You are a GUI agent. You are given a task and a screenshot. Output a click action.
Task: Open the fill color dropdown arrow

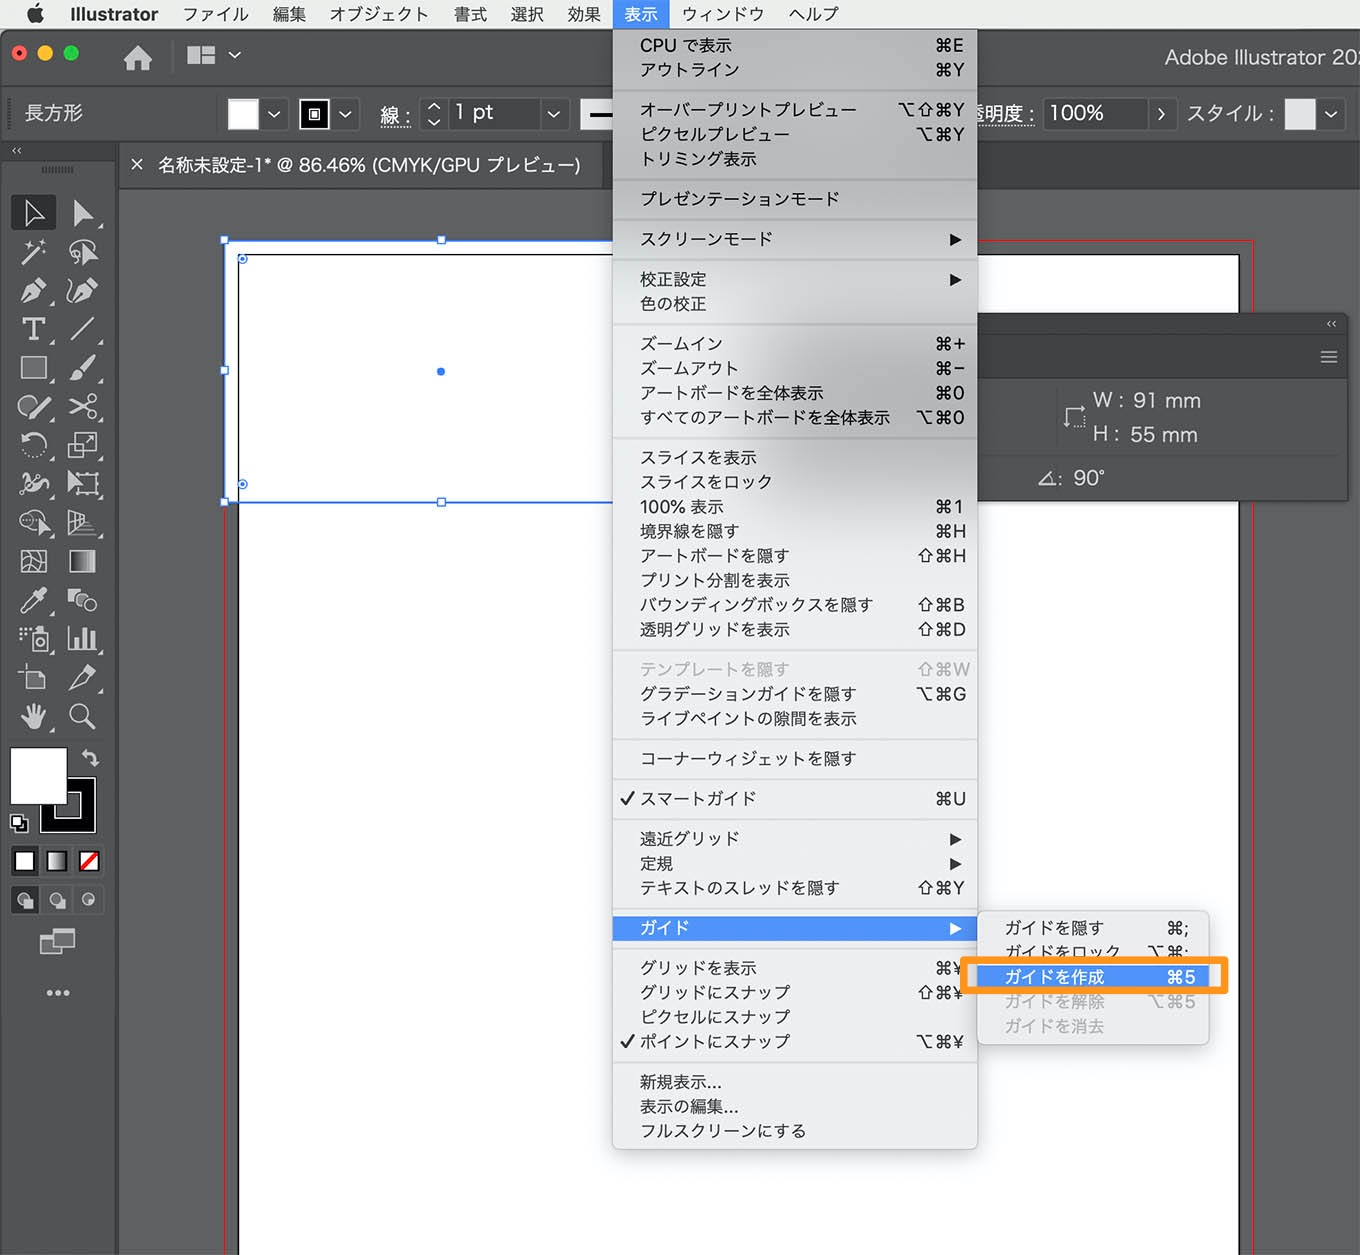pos(275,114)
